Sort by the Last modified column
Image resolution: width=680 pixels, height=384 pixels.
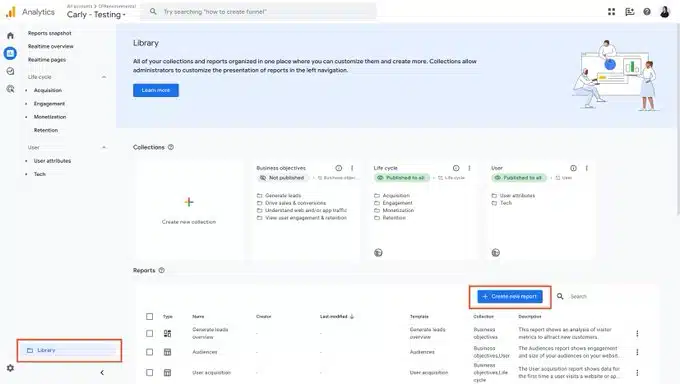(x=337, y=316)
